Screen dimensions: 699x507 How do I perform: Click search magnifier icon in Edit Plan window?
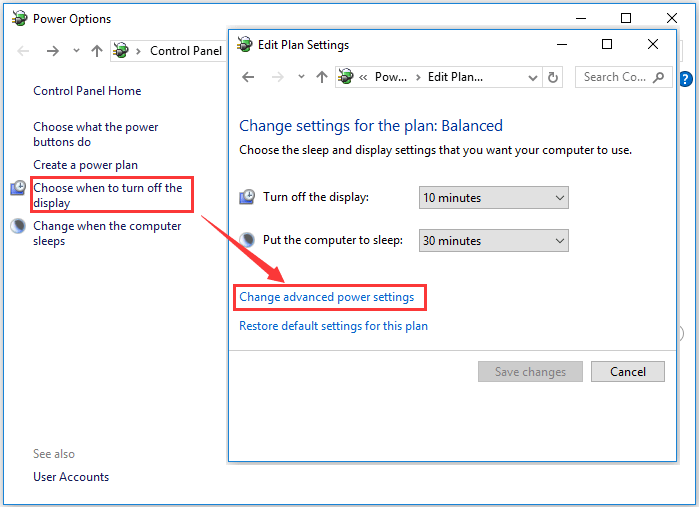[x=659, y=77]
